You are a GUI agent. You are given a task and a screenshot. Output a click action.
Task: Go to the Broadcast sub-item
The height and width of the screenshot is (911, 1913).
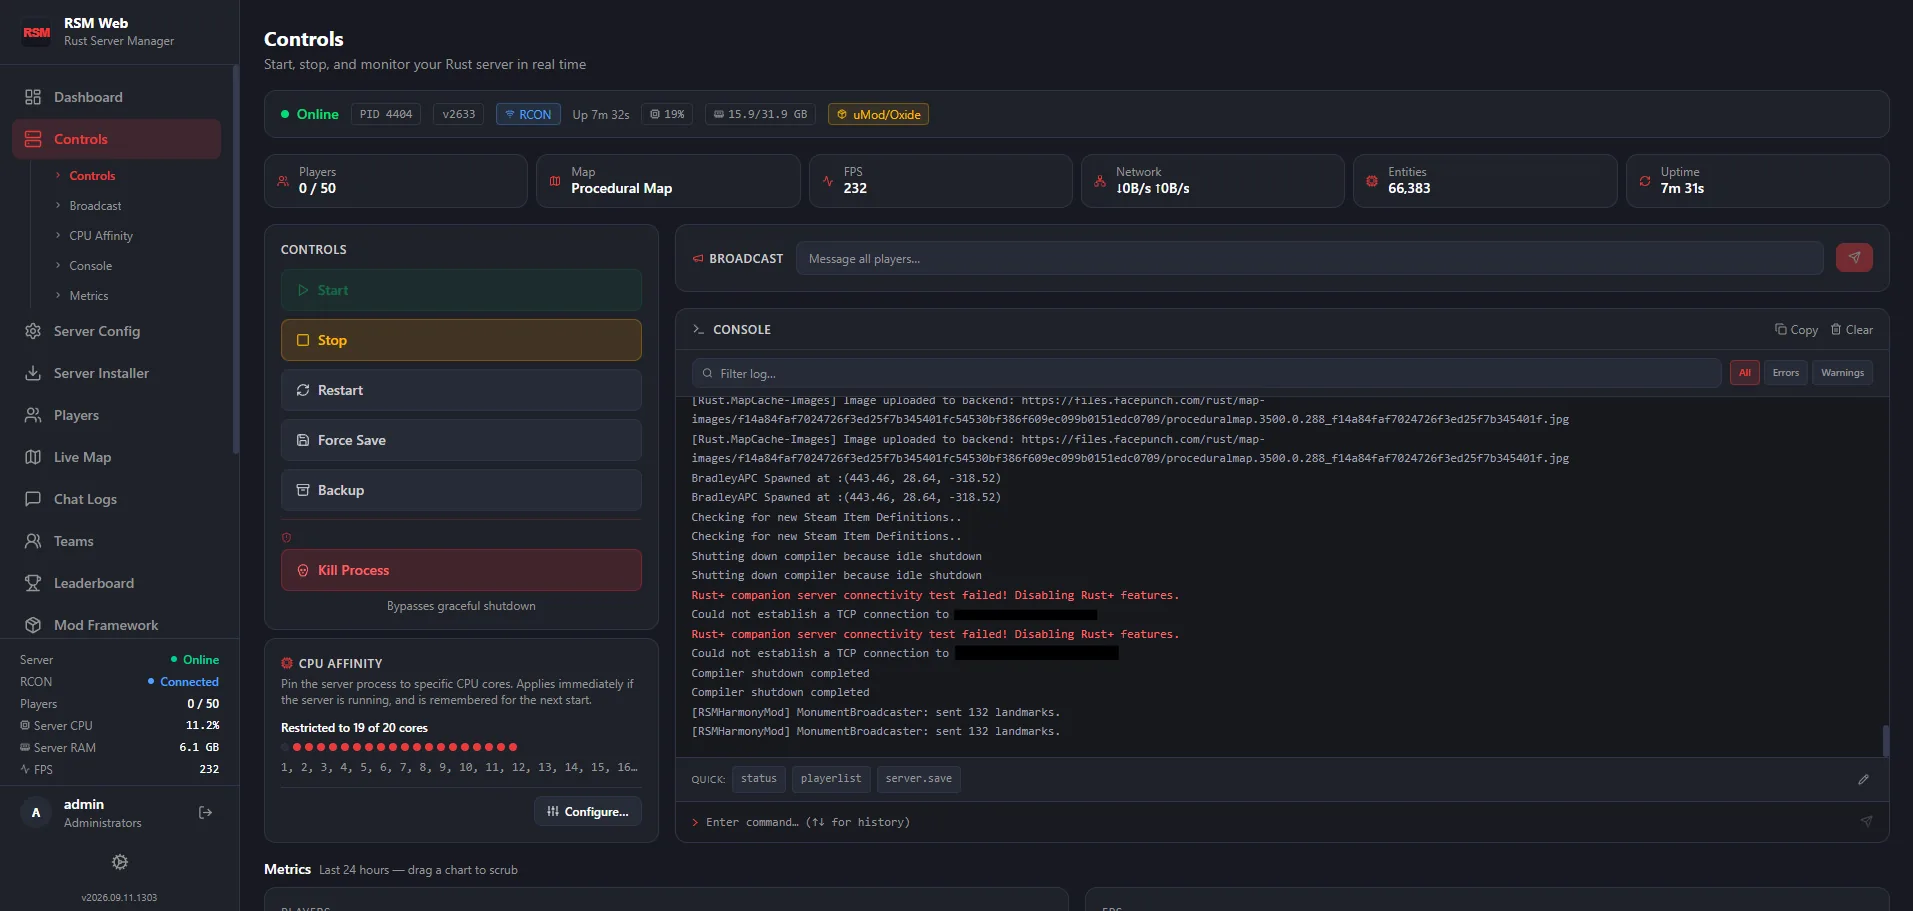coord(95,206)
